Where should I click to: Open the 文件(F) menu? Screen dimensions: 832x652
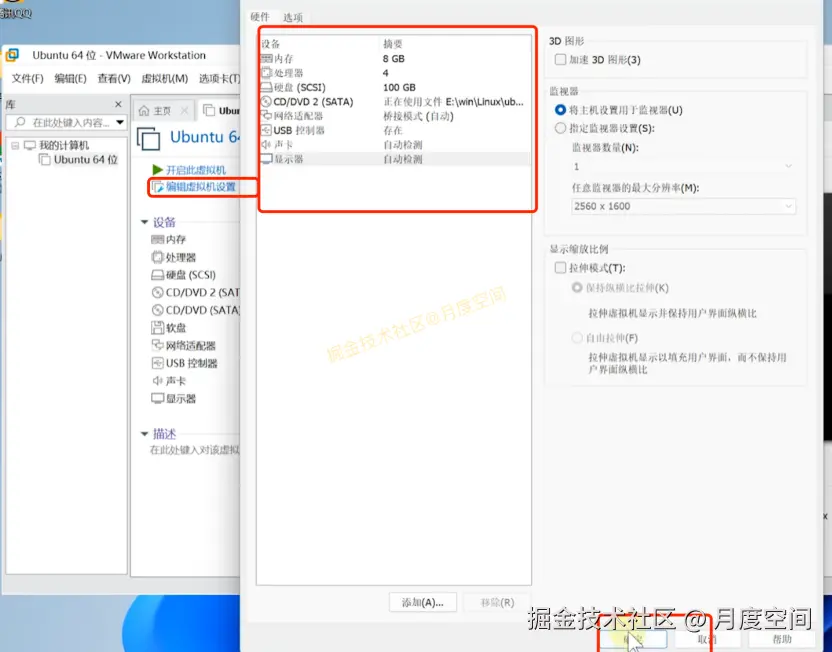click(28, 79)
